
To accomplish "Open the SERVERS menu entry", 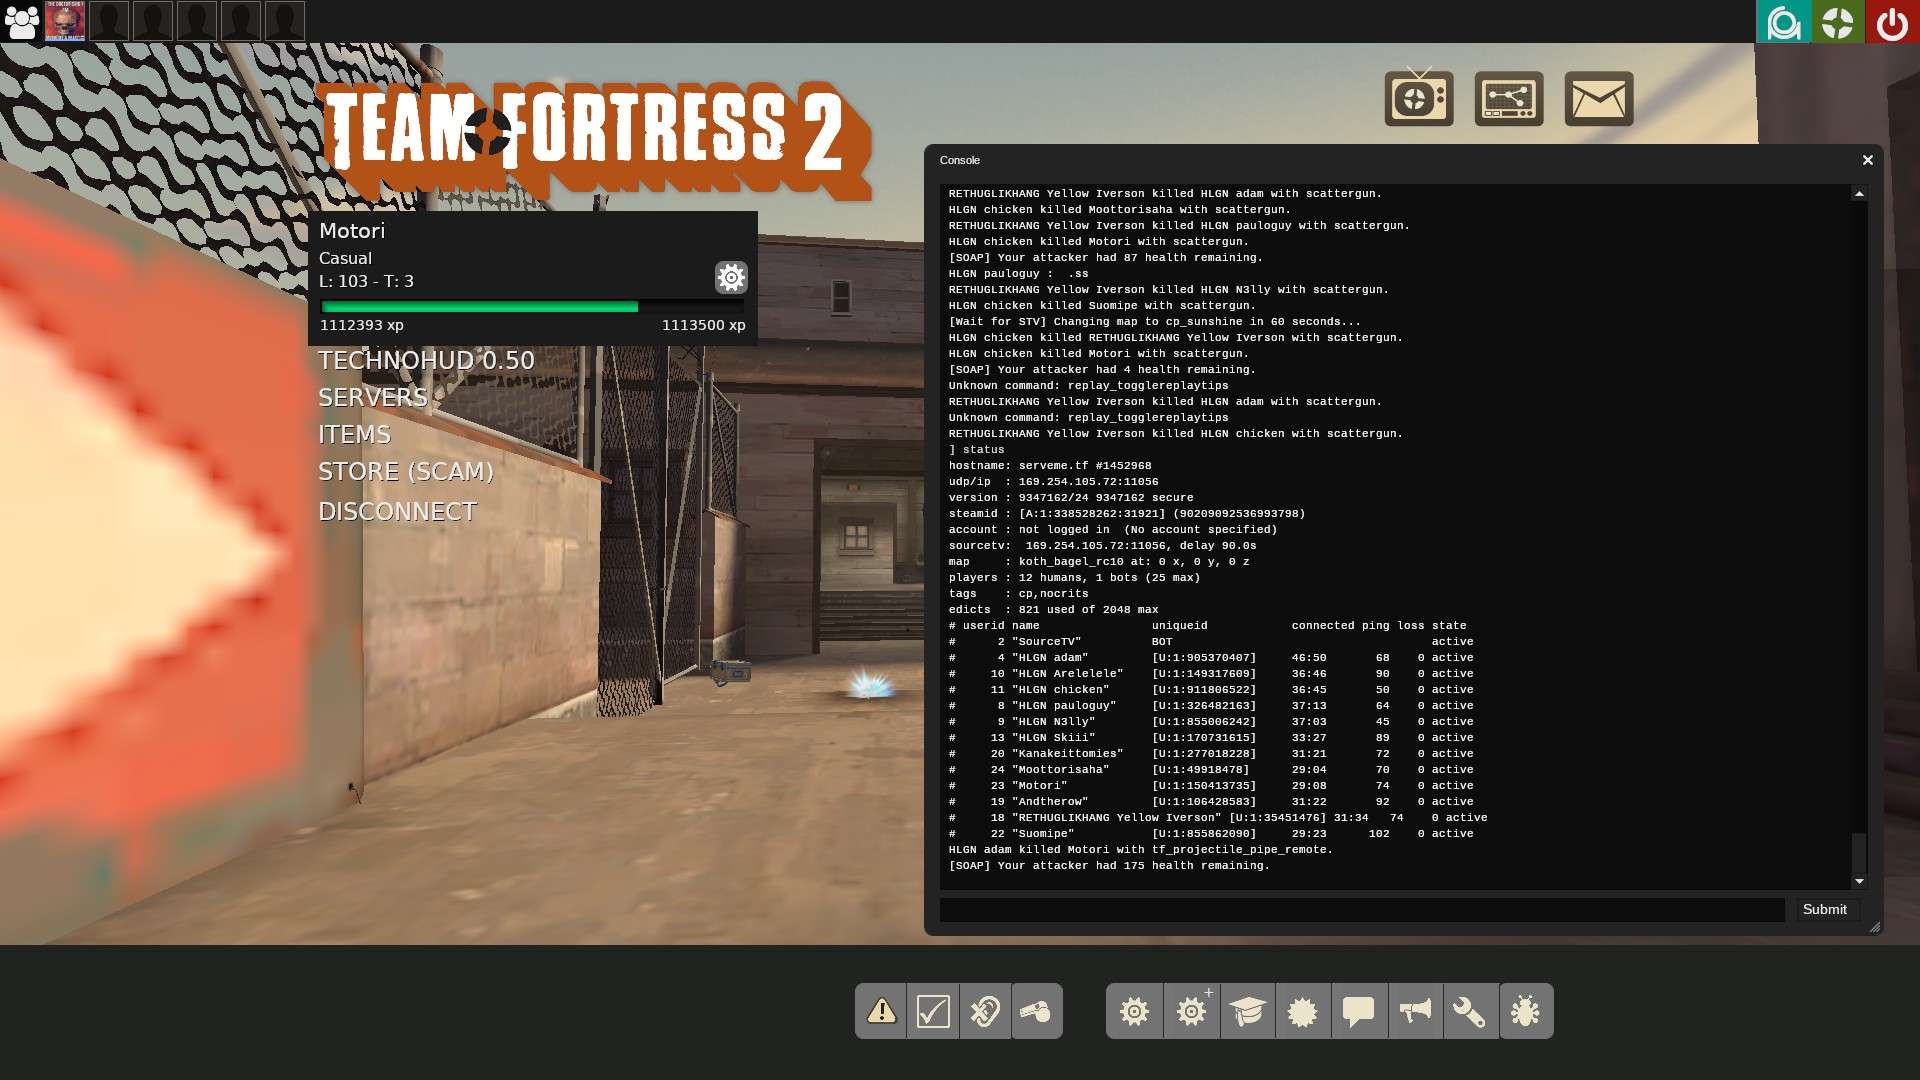I will click(372, 397).
